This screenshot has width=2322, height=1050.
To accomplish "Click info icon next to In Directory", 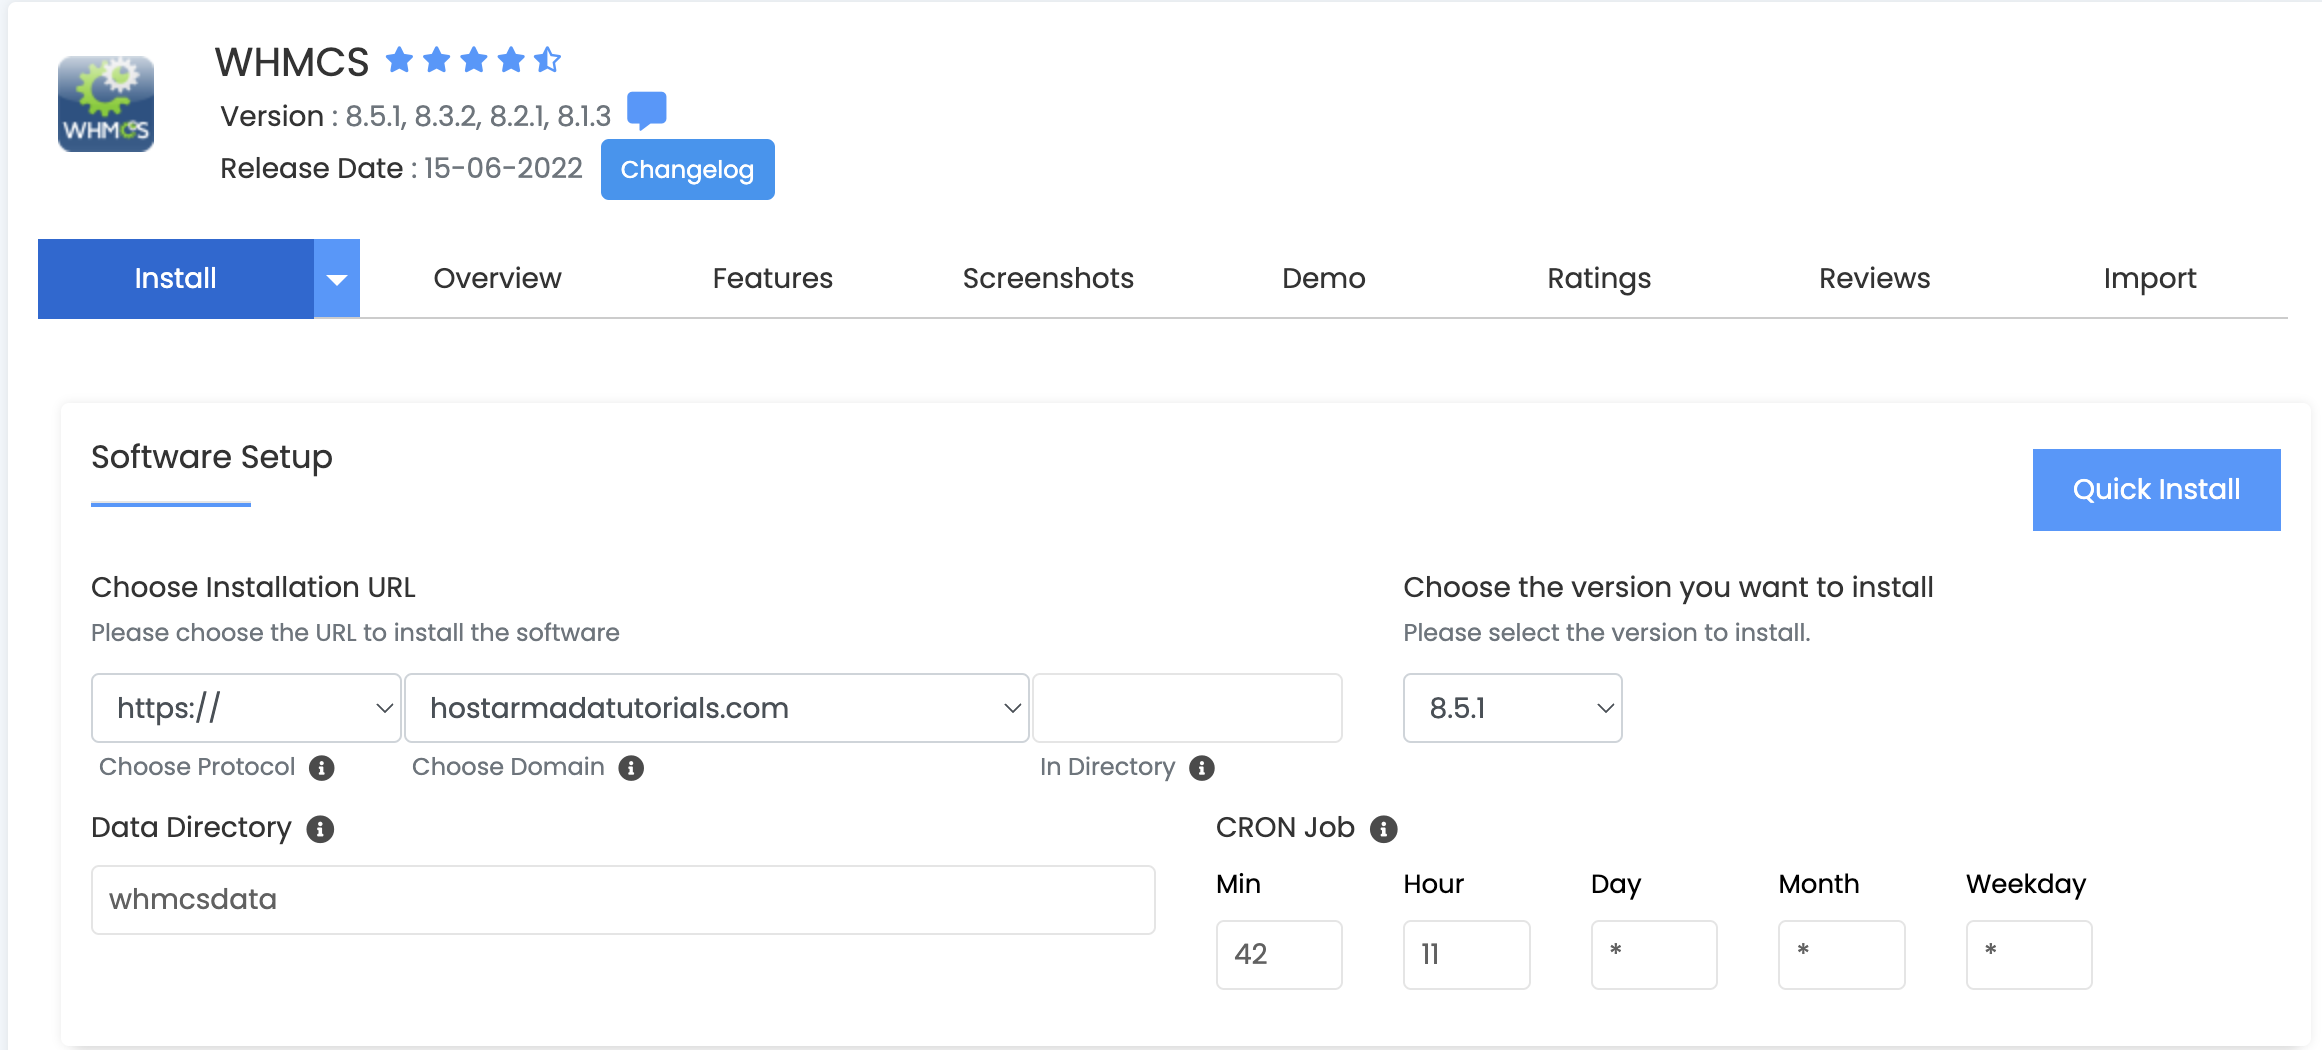I will pos(1201,768).
